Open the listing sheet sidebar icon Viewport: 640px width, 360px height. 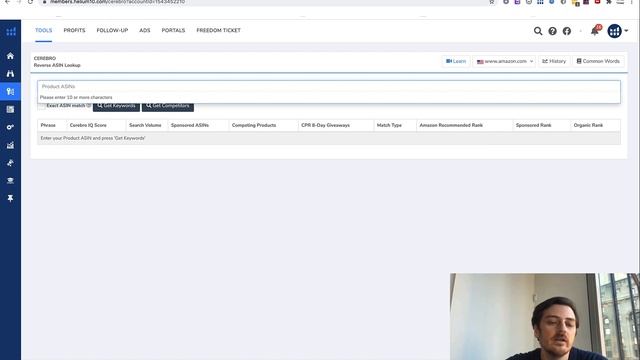(x=10, y=109)
